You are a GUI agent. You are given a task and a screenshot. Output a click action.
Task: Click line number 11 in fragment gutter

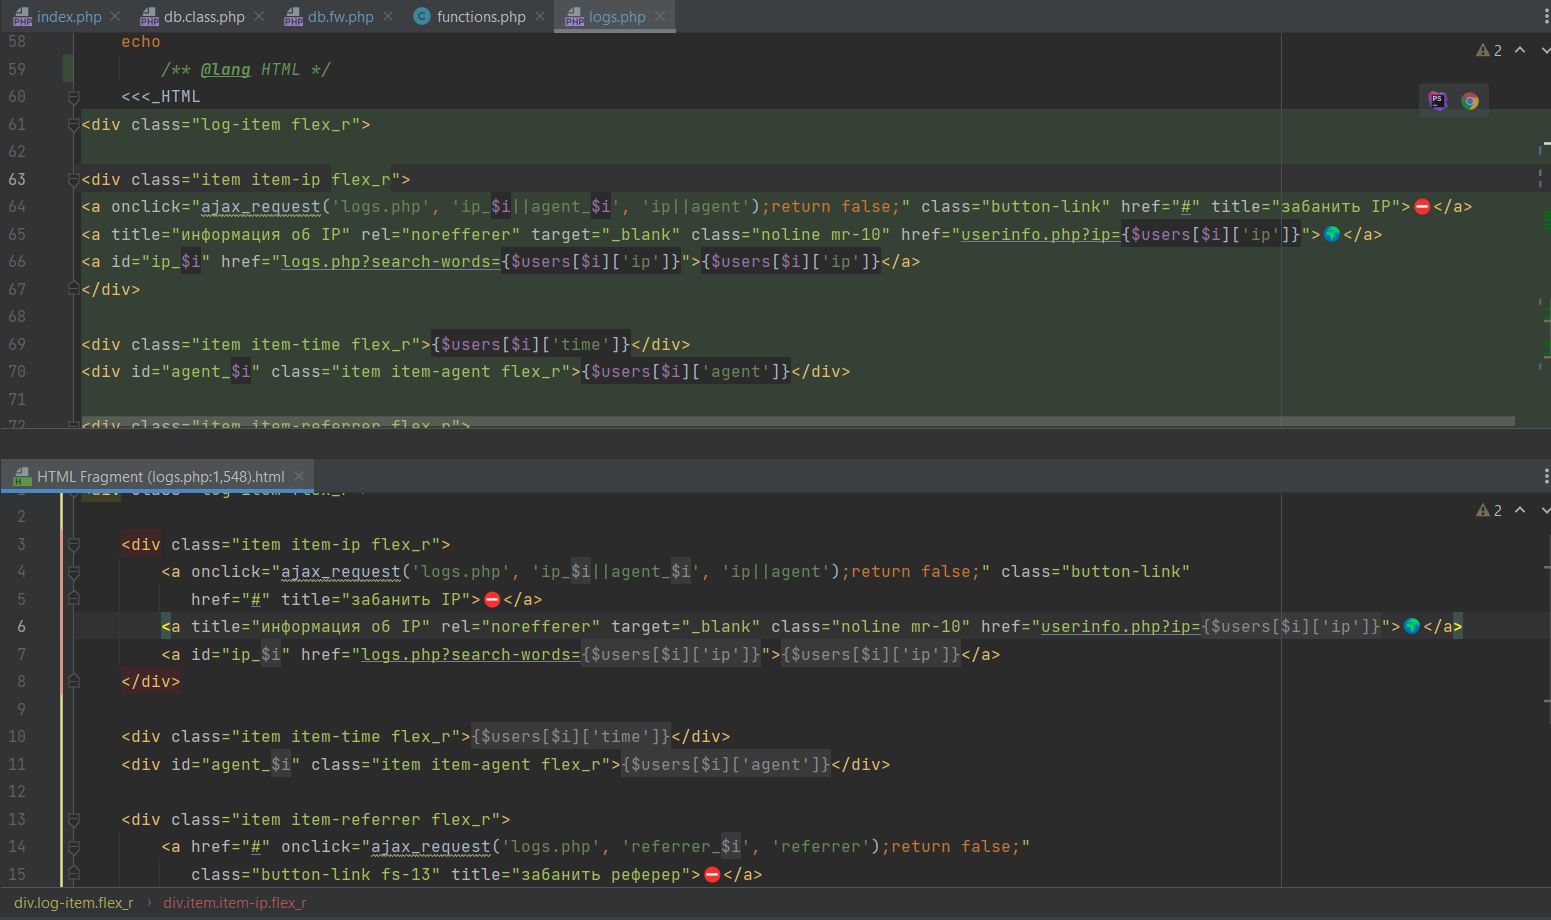click(x=17, y=765)
